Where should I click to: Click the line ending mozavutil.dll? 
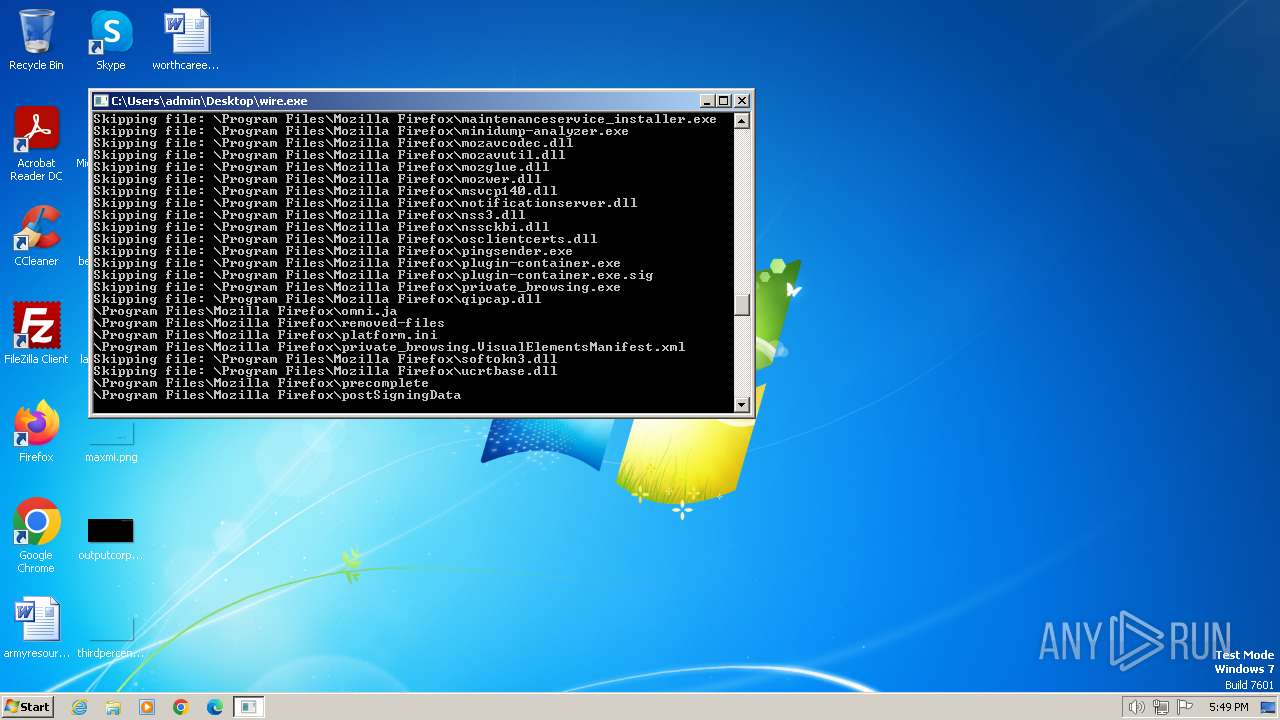[x=329, y=155]
